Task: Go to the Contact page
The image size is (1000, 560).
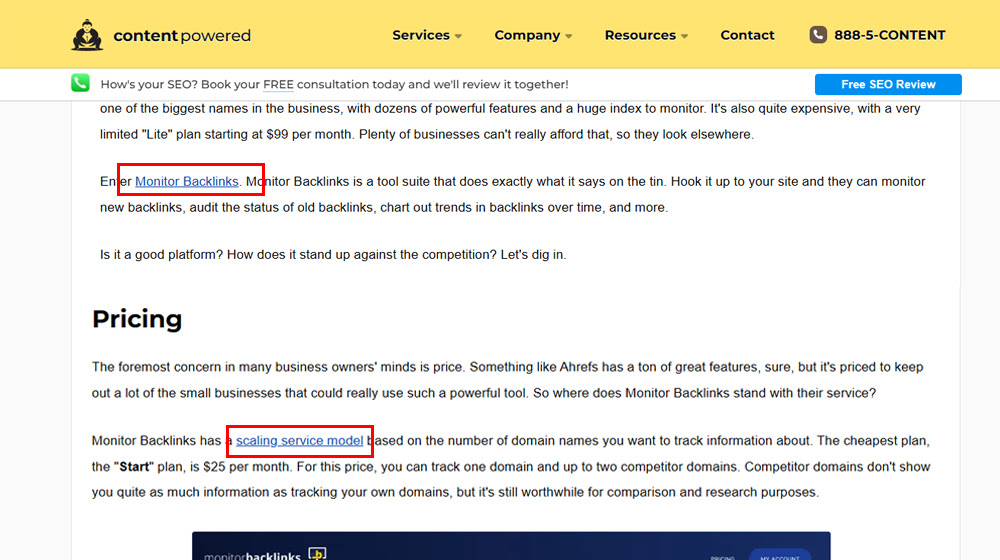Action: (747, 35)
